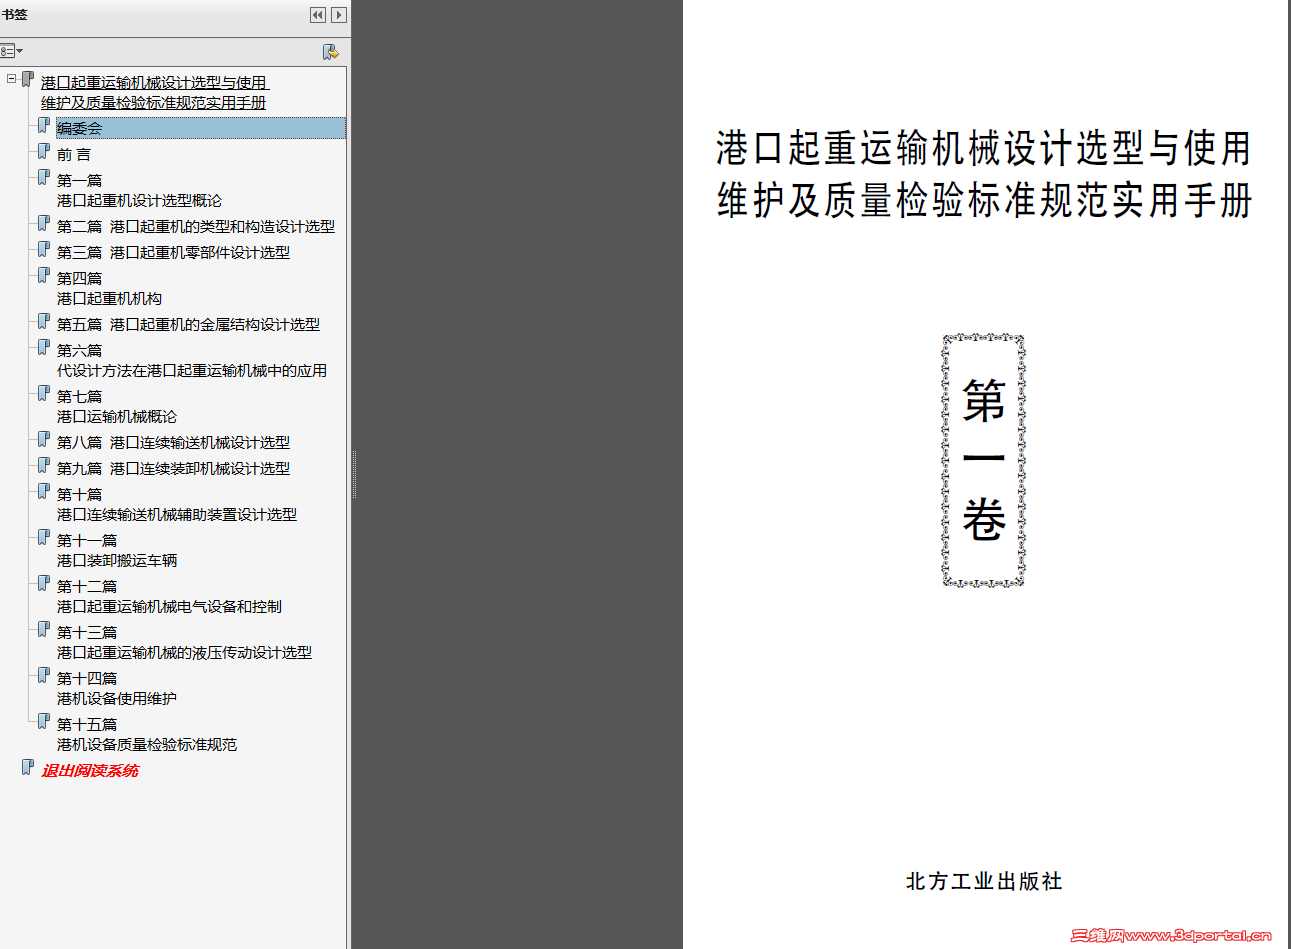
Task: Click the bookmark icon for 第十一篇
Action: 44,537
